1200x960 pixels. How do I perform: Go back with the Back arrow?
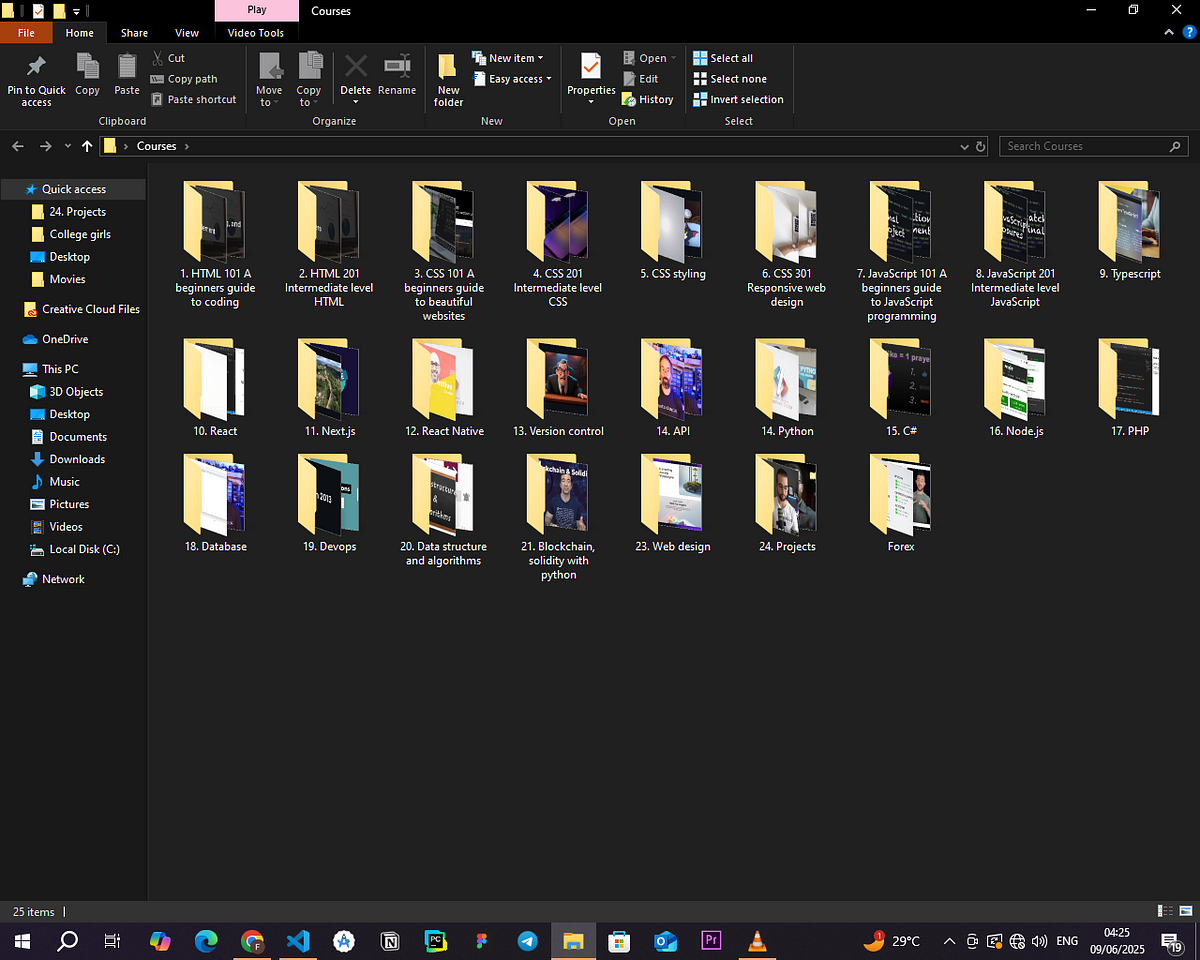(x=18, y=146)
